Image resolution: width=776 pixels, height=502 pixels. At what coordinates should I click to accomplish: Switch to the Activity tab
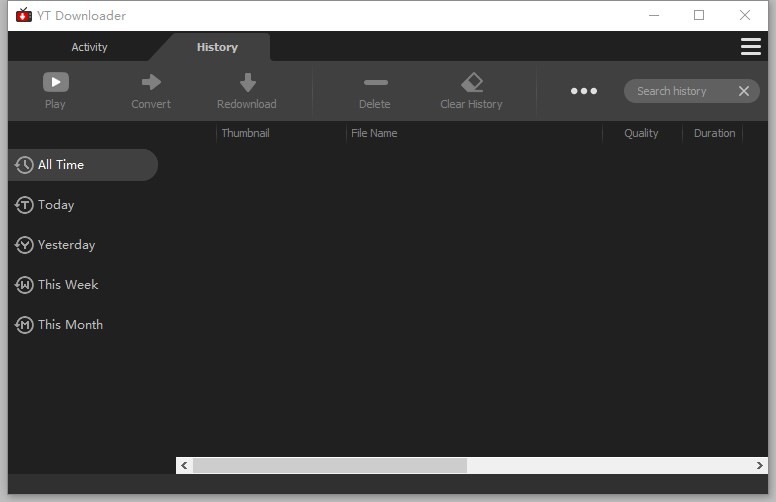click(x=89, y=47)
